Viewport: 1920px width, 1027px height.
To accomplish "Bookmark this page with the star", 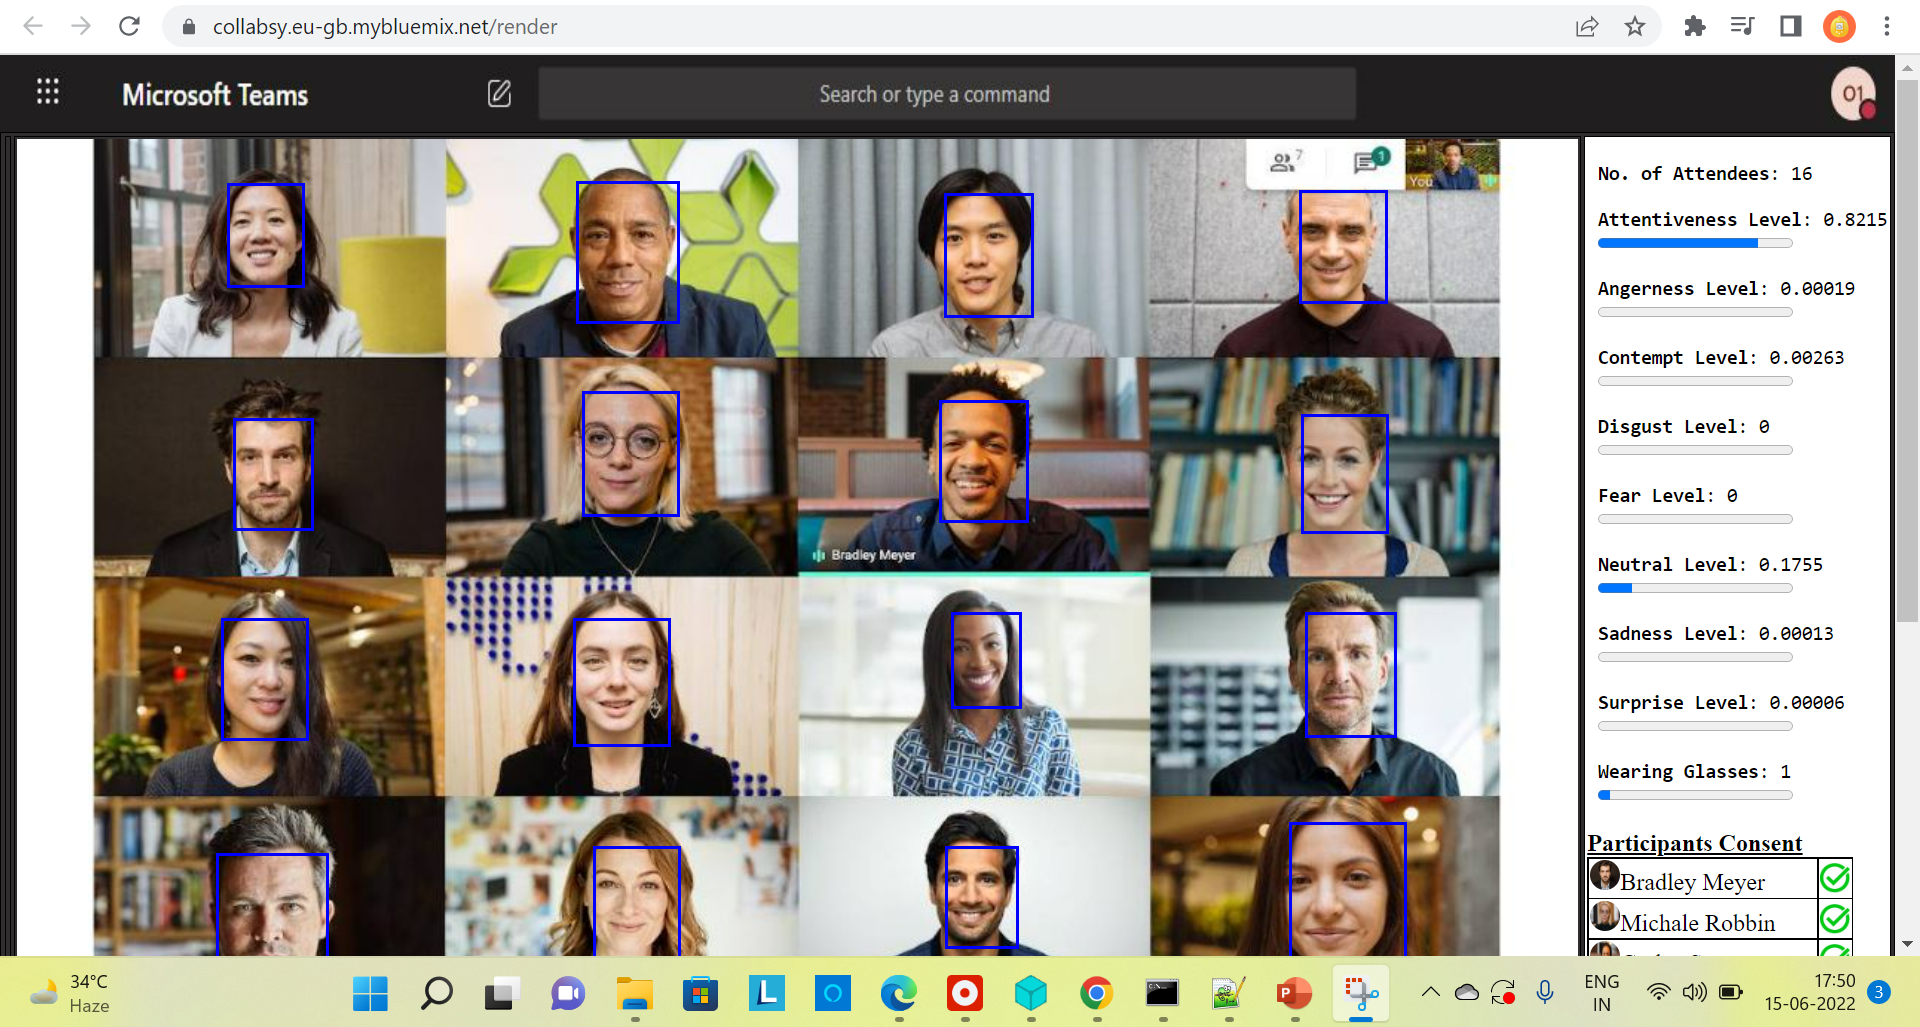I will click(1635, 27).
